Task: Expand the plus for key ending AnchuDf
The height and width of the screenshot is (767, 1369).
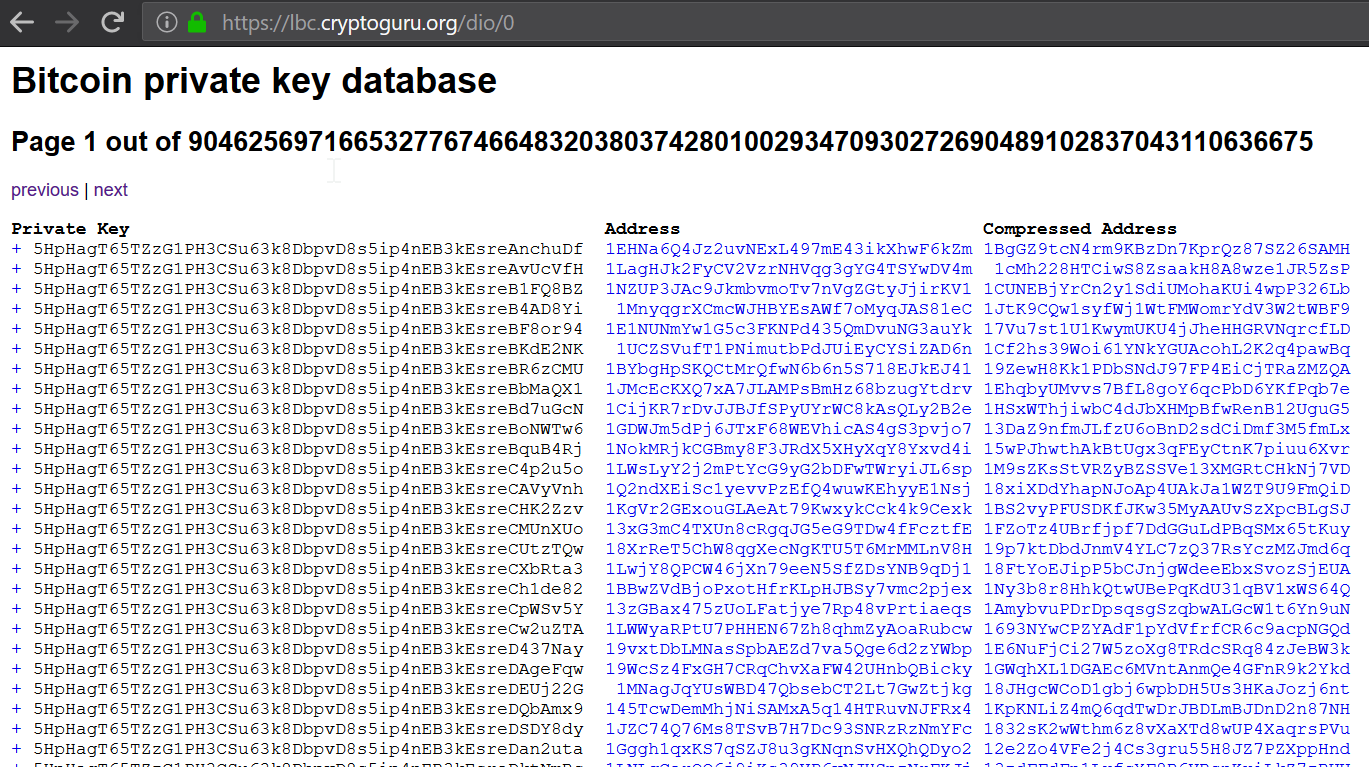Action: 16,249
